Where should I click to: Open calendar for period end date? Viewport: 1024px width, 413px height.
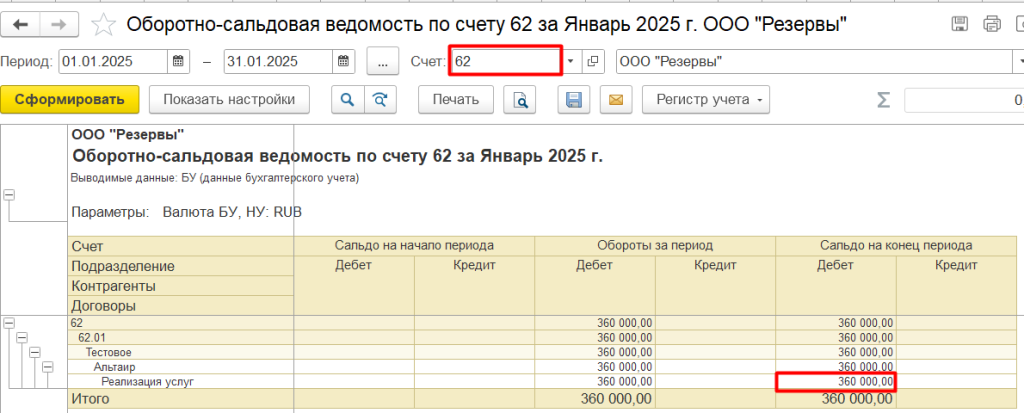click(x=343, y=62)
